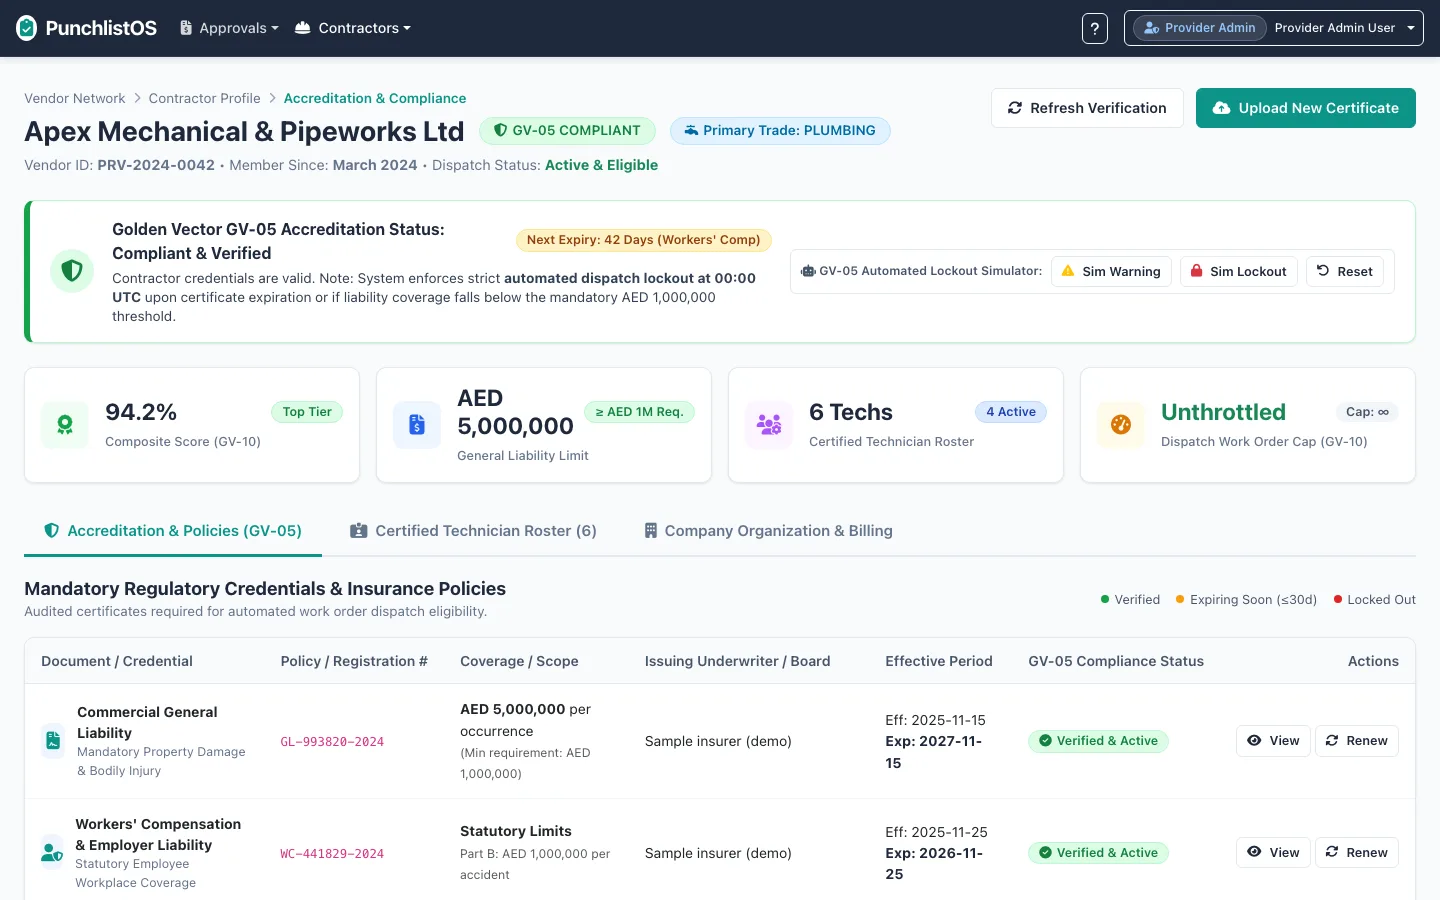Screen dimensions: 1440x900
Task: Click the 4 Active badge
Action: coord(1011,412)
